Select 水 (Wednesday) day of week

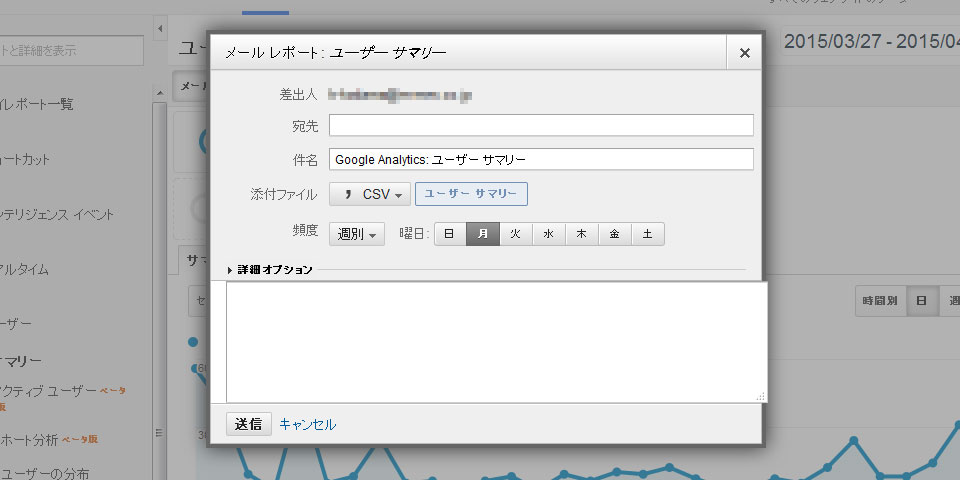(549, 234)
